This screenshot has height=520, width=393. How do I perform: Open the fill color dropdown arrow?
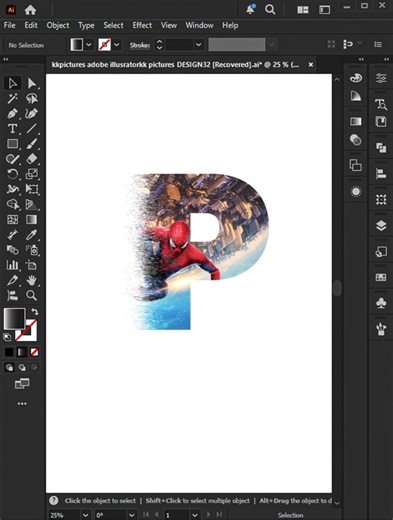pyautogui.click(x=89, y=44)
